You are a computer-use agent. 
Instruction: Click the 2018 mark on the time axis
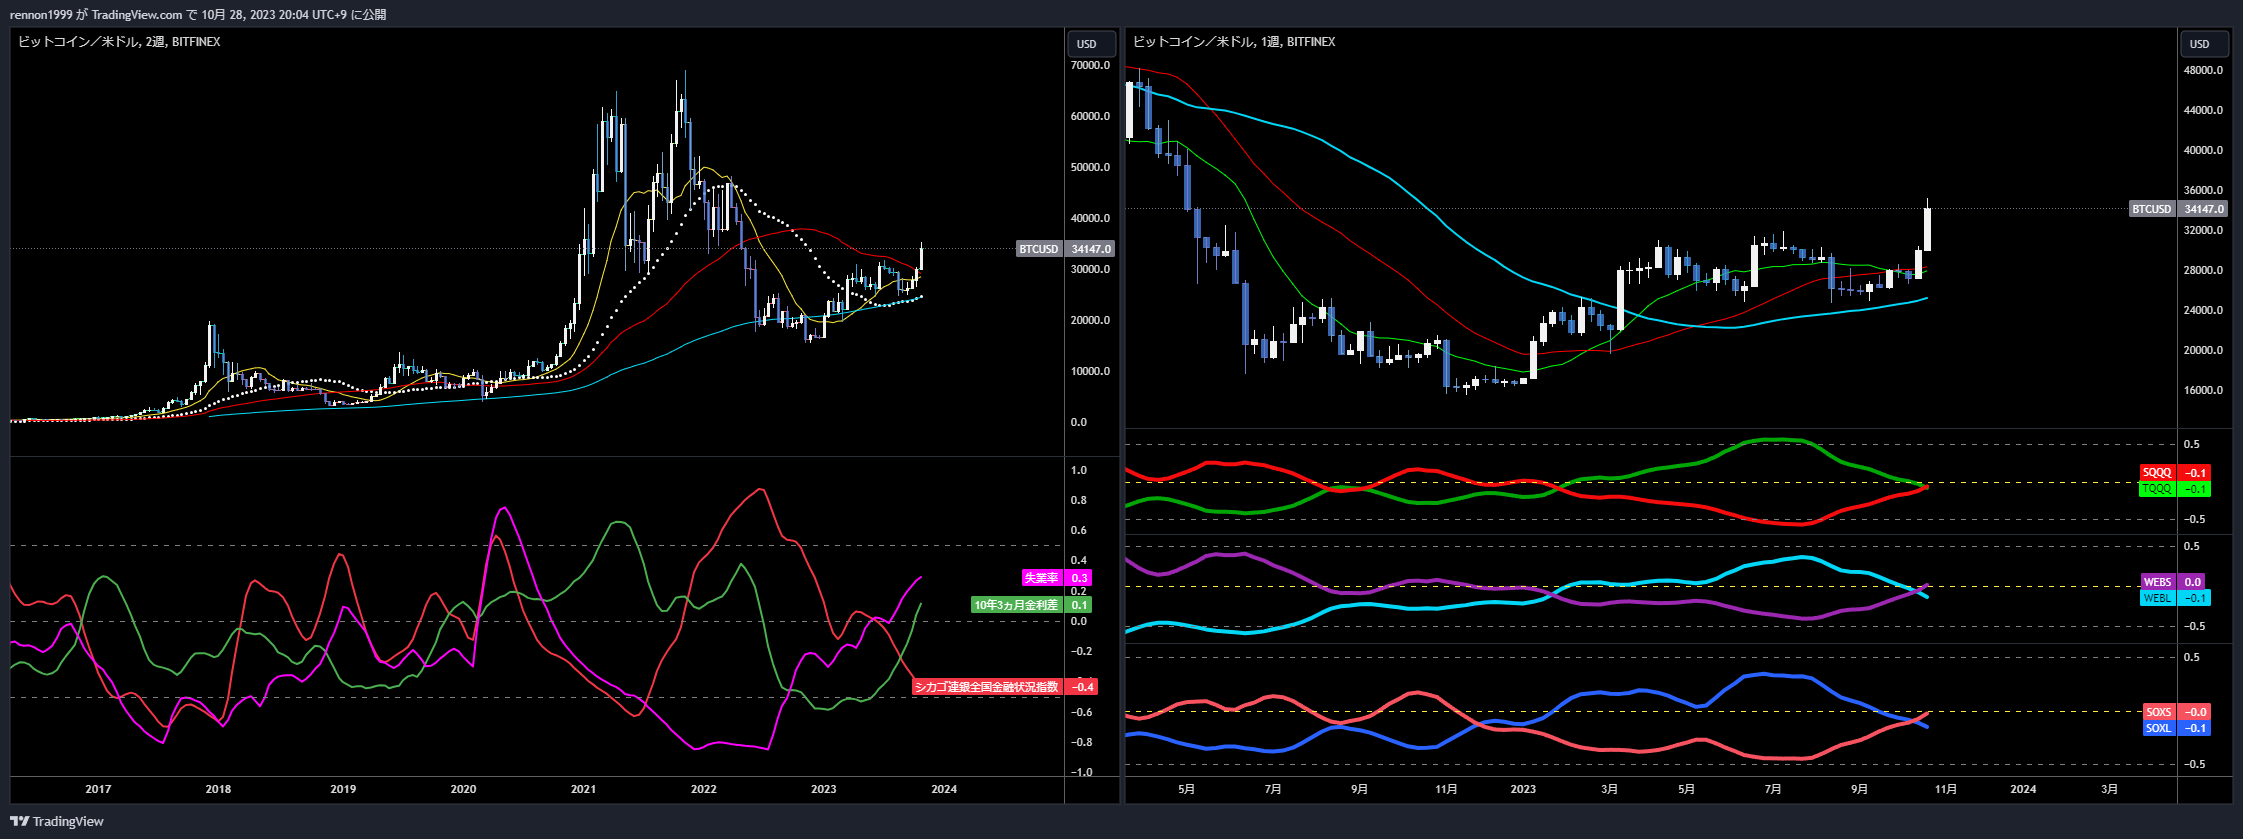coord(218,789)
